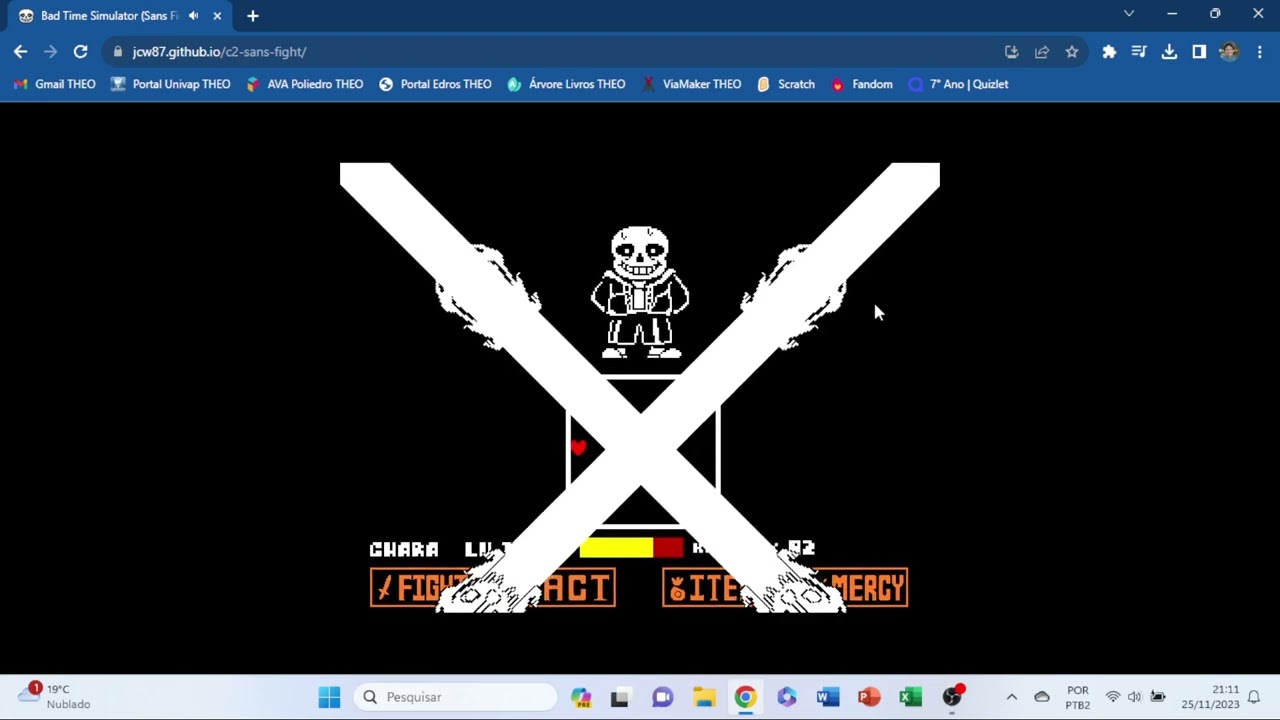Toggle the Chrome side panel

1199,51
